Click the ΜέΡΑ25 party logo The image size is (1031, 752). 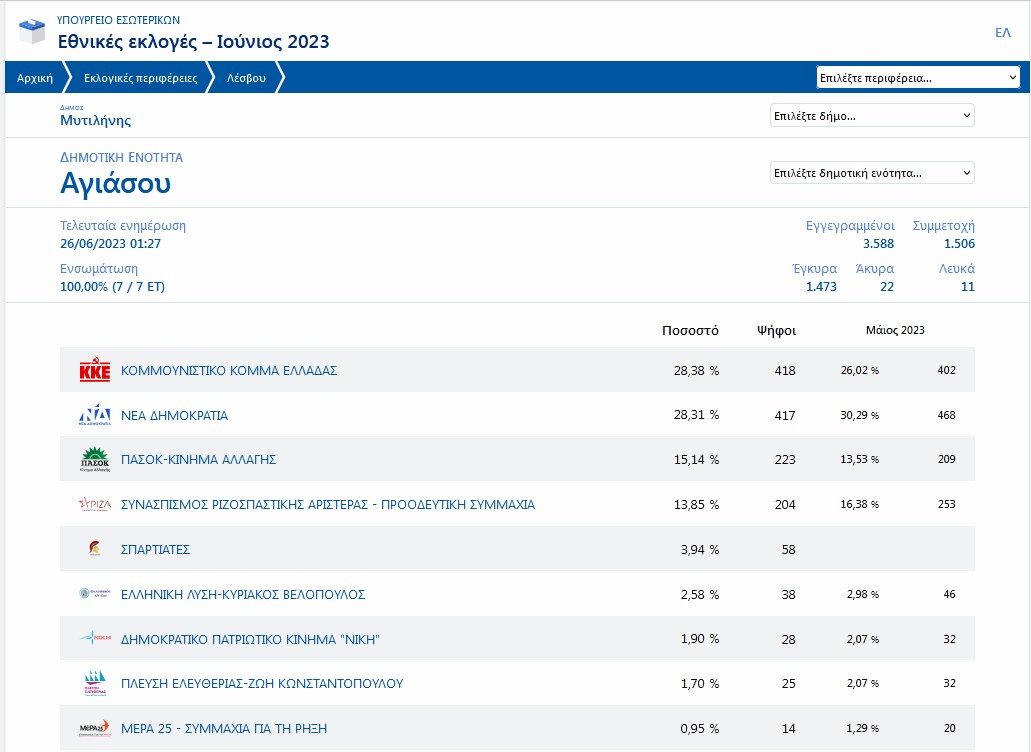(x=94, y=728)
